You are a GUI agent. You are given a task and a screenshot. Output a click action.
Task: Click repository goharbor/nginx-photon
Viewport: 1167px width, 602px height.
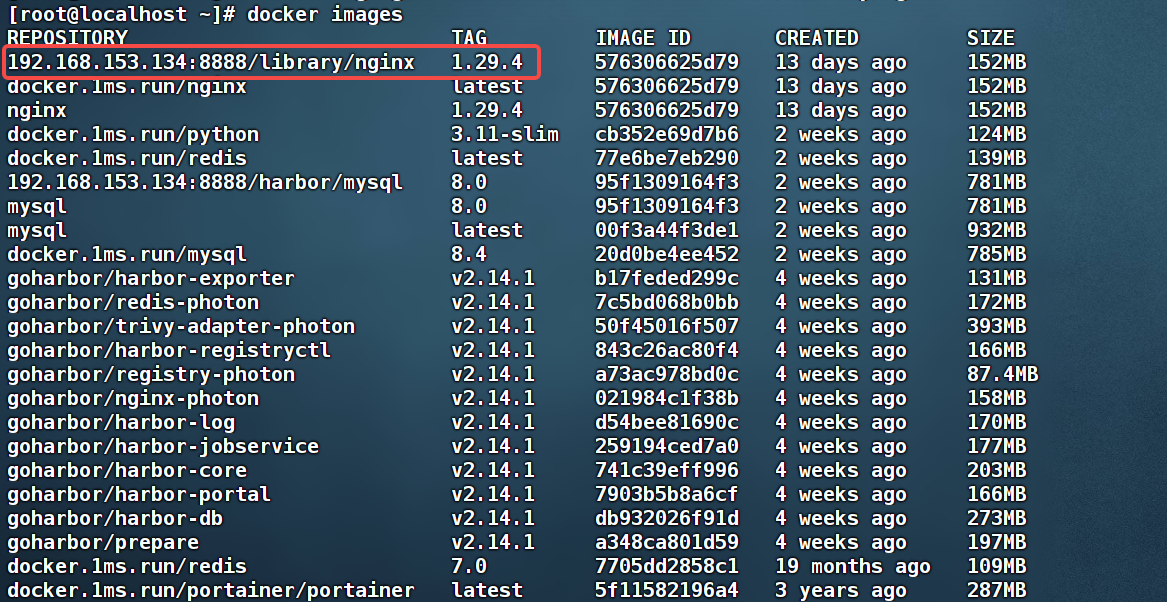tap(132, 398)
